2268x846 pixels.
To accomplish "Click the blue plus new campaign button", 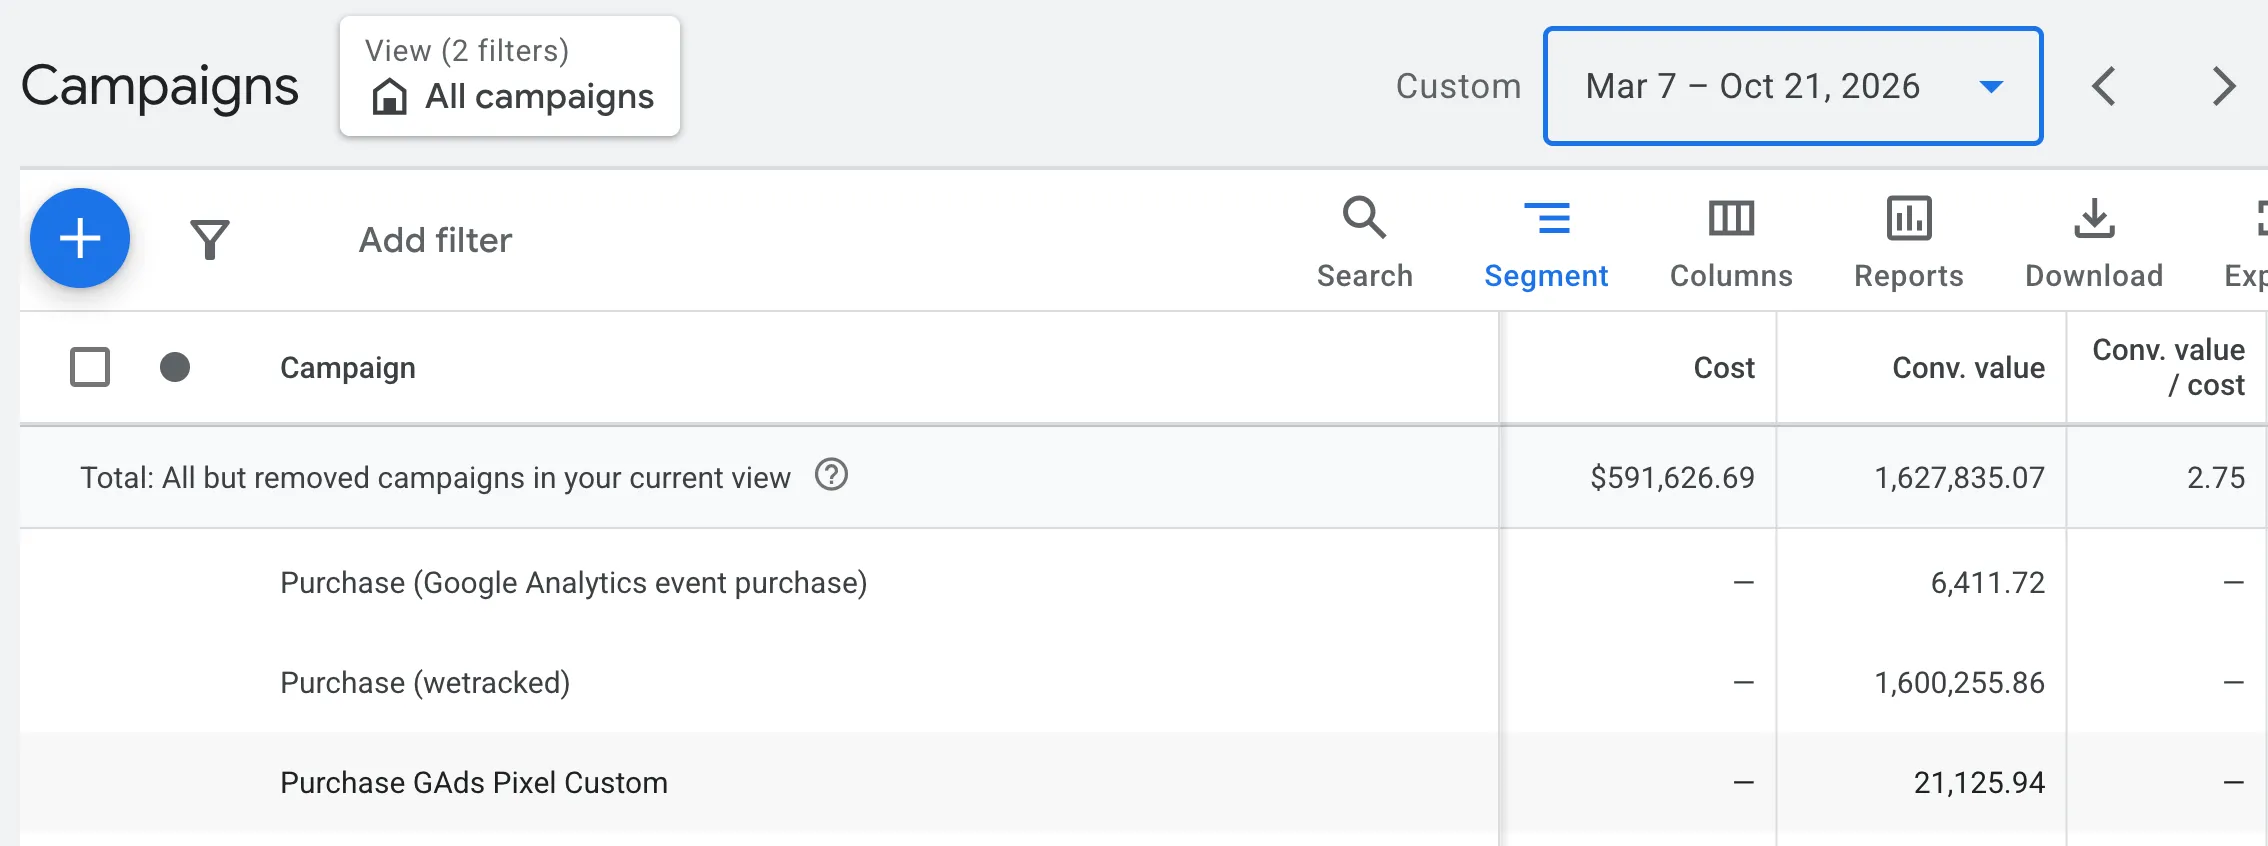I will click(x=80, y=238).
